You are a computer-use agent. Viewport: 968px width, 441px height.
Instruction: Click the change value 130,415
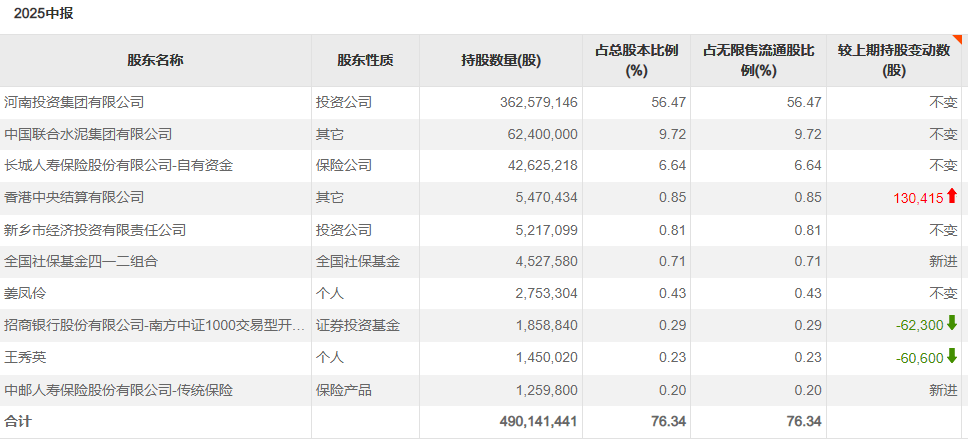point(919,198)
